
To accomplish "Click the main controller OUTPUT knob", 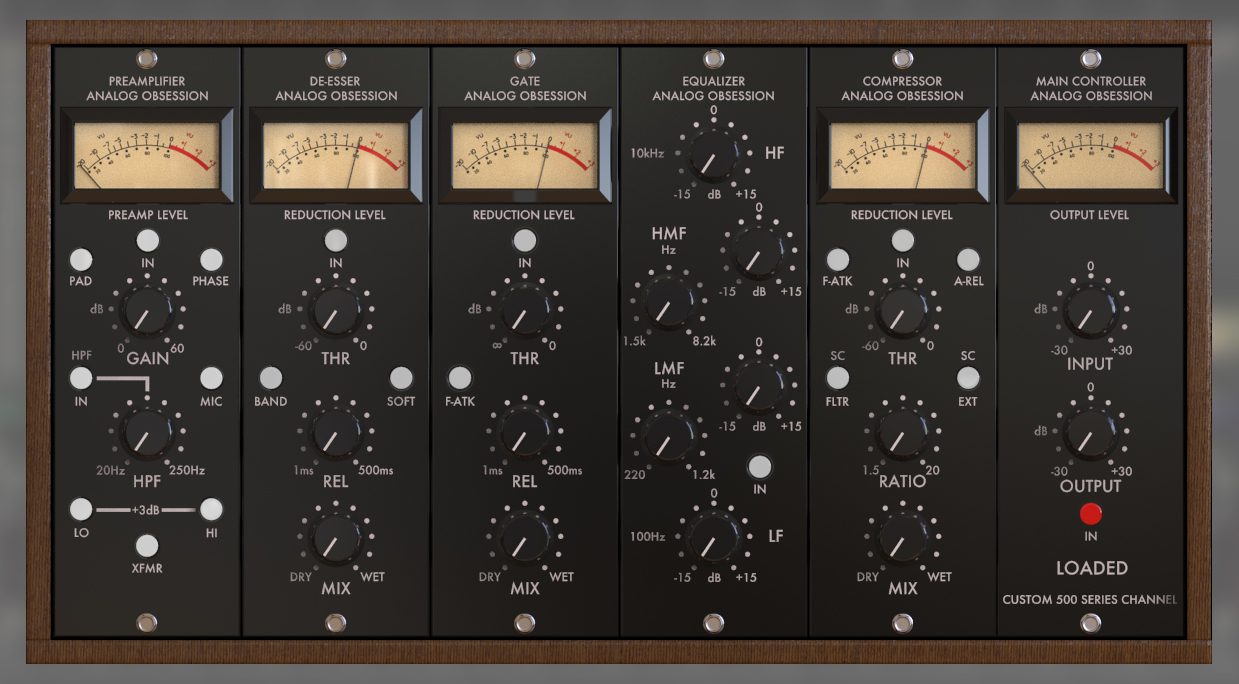I will 1091,433.
